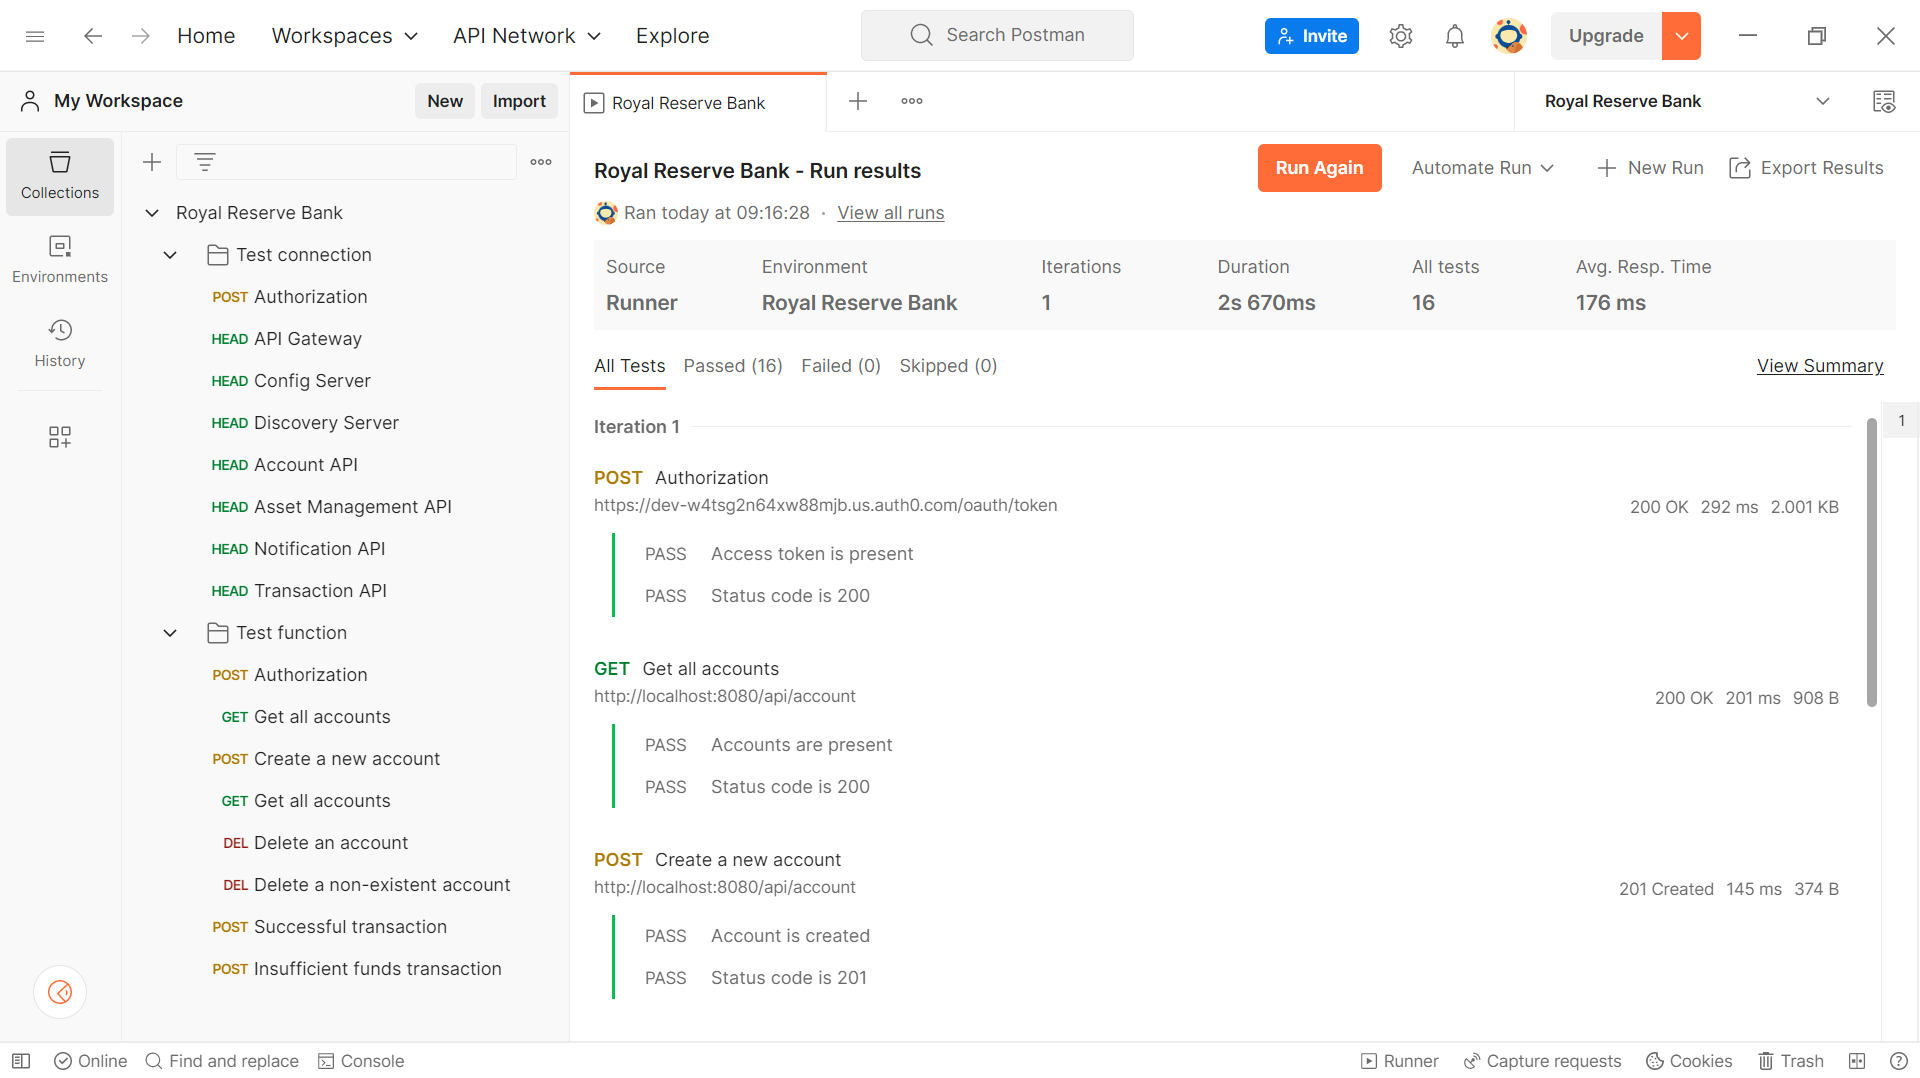The height and width of the screenshot is (1078, 1920).
Task: Click Export Results
Action: pyautogui.click(x=1807, y=168)
